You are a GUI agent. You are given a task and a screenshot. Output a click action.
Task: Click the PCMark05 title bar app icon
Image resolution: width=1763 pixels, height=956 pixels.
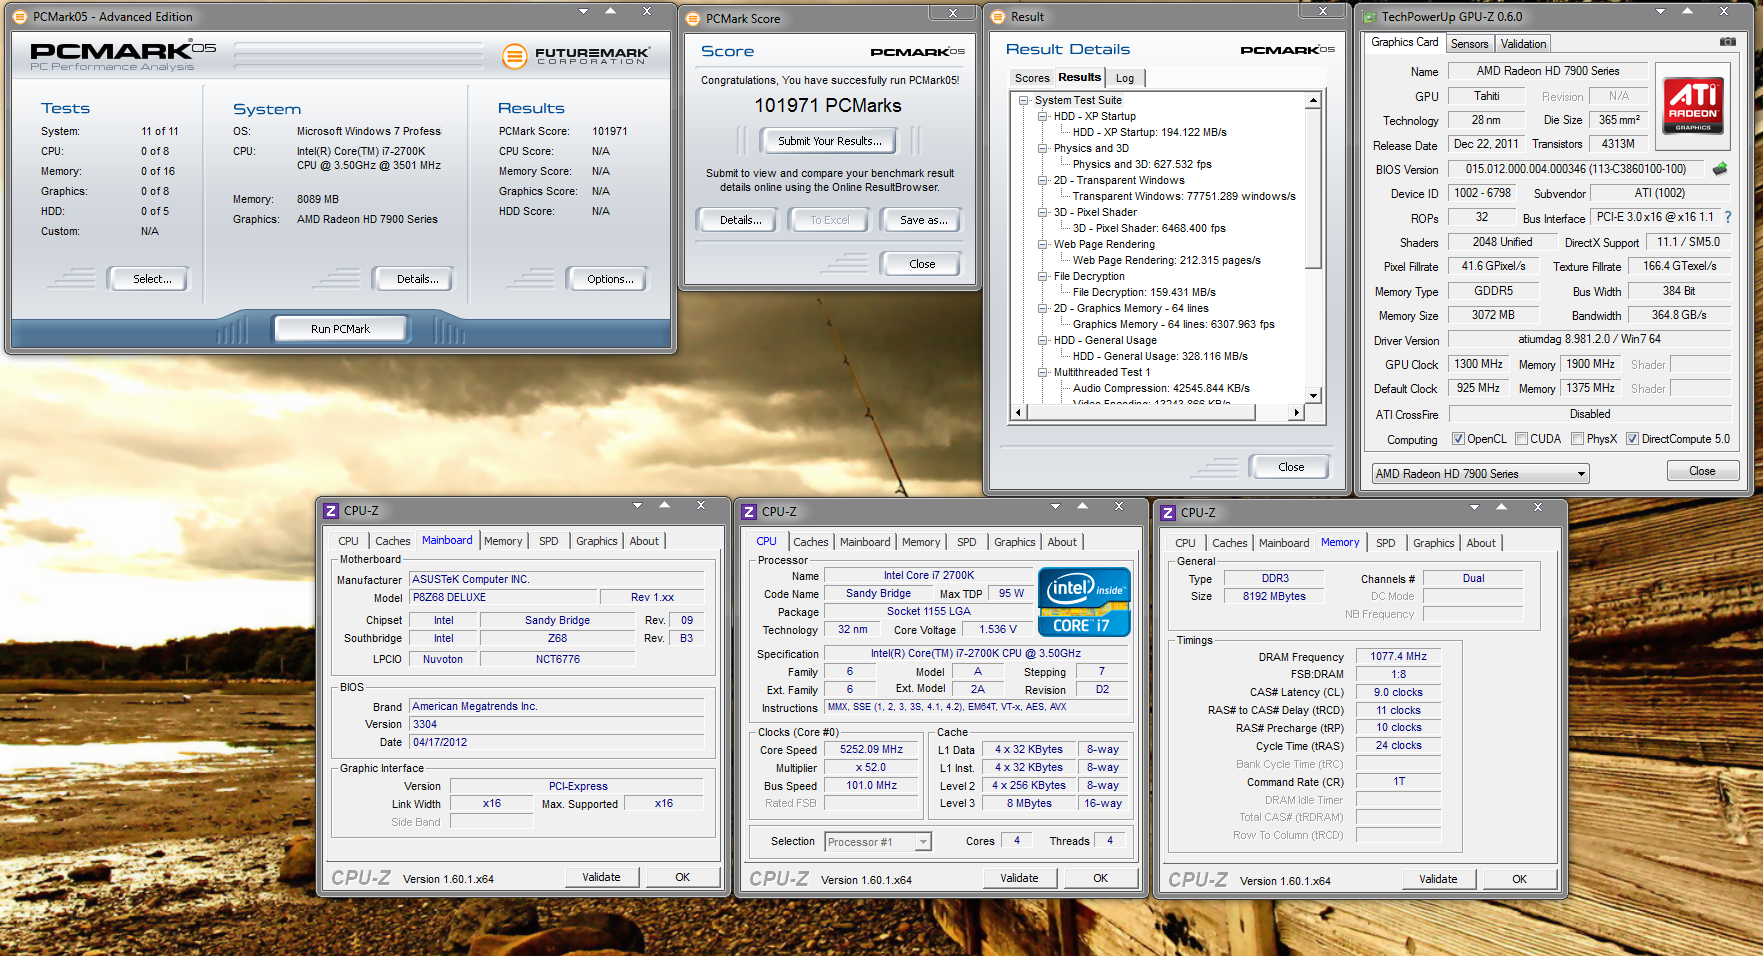coord(20,17)
